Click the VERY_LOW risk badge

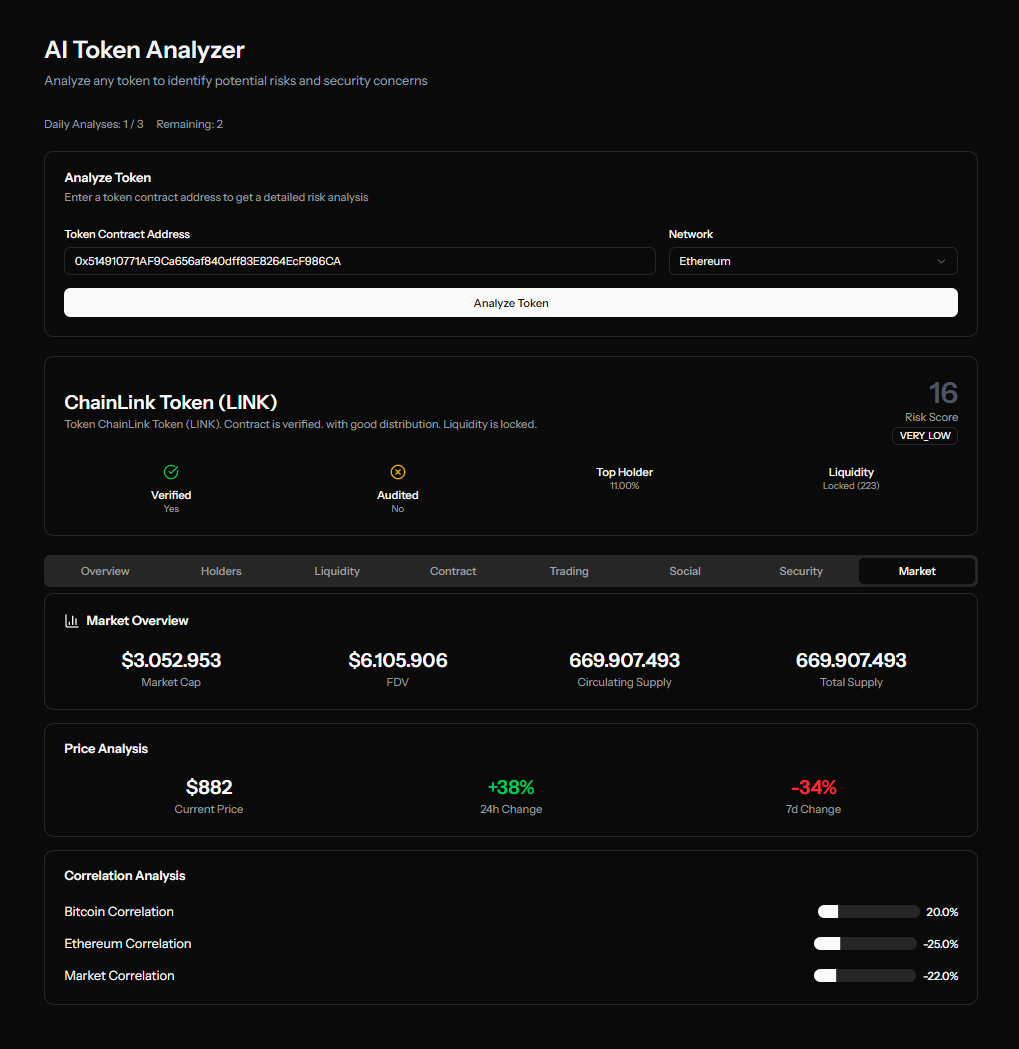click(925, 436)
